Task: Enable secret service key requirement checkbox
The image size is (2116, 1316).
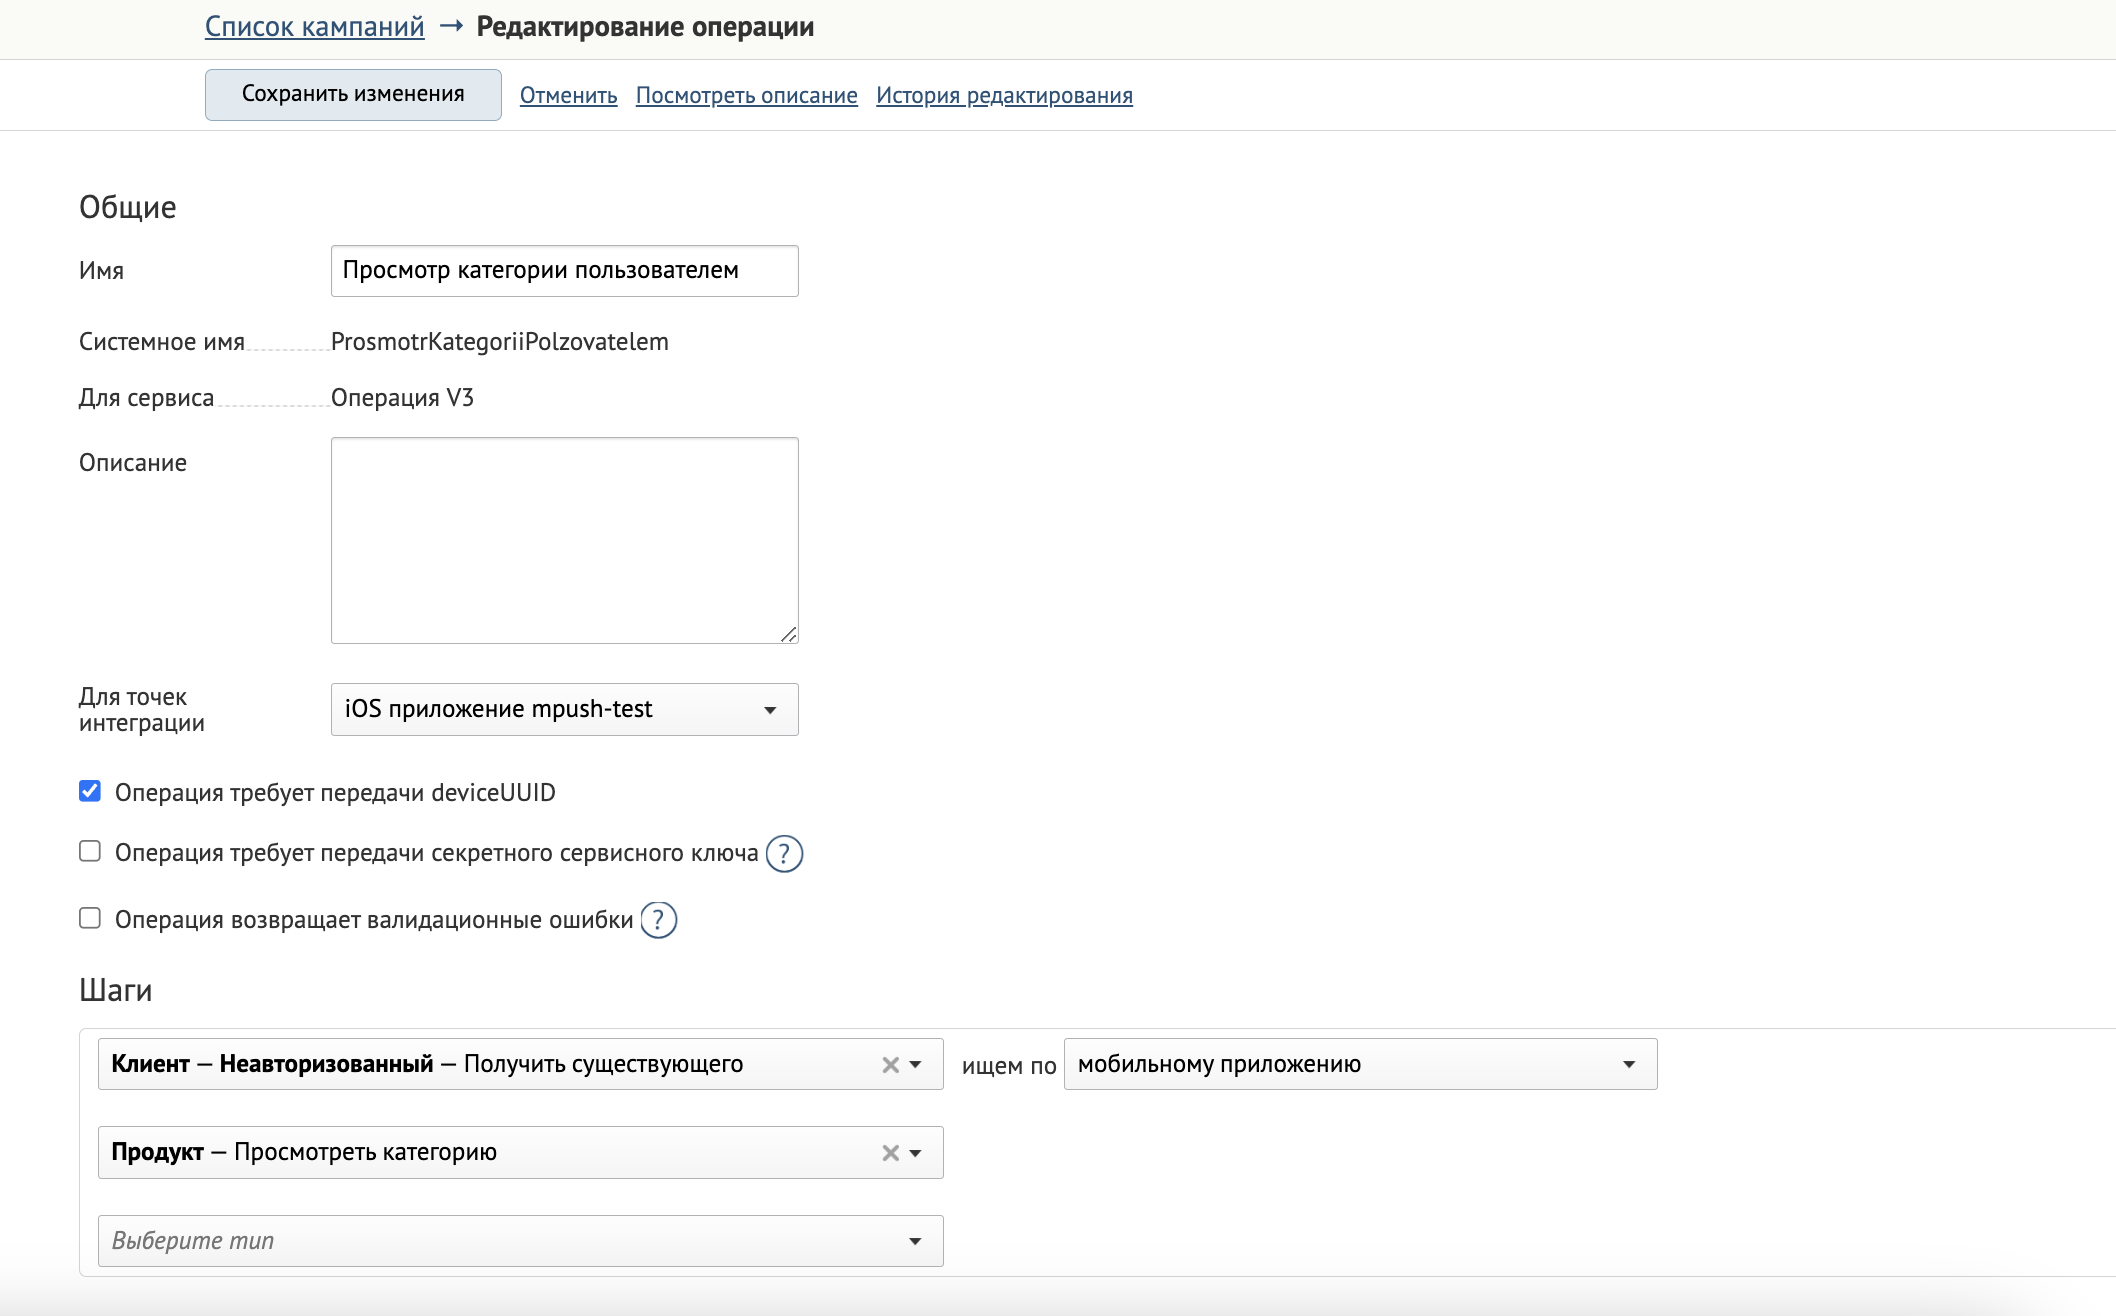Action: (90, 852)
